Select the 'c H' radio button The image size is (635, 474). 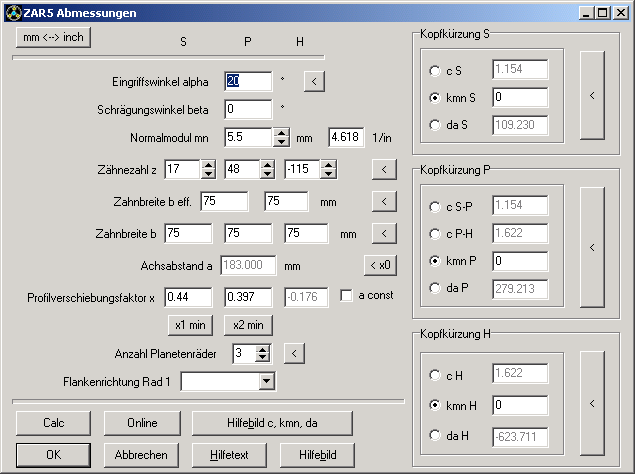click(x=434, y=375)
